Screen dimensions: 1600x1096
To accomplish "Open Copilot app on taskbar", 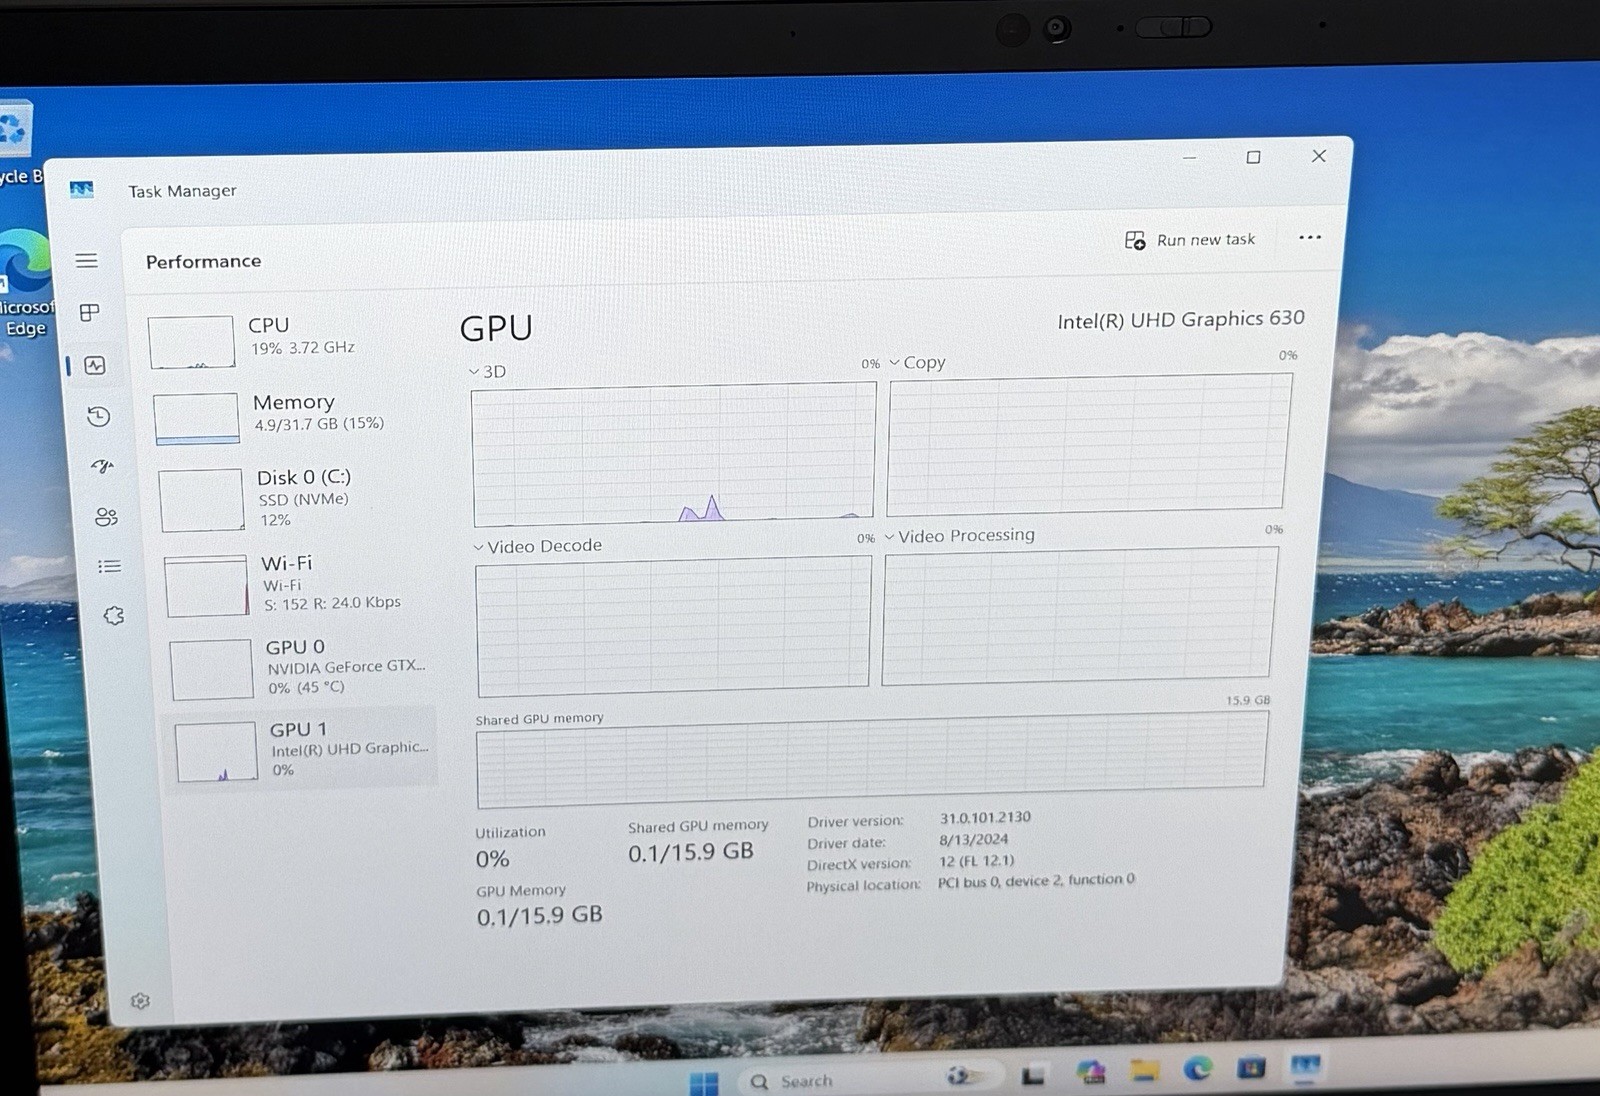I will 1090,1073.
